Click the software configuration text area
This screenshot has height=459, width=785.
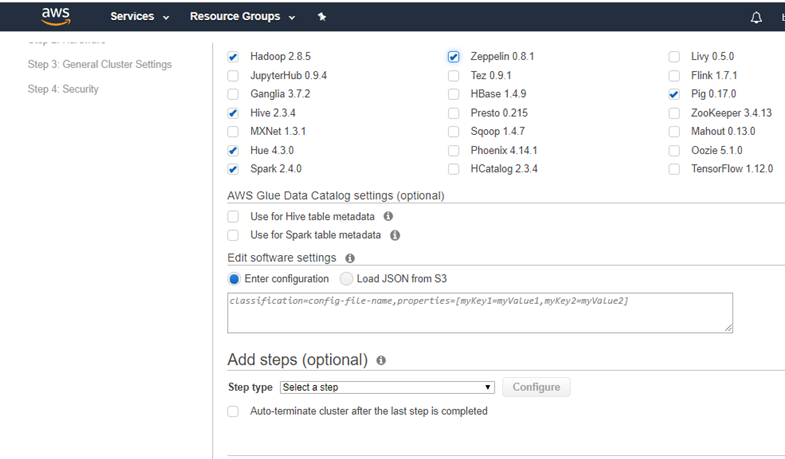click(480, 313)
